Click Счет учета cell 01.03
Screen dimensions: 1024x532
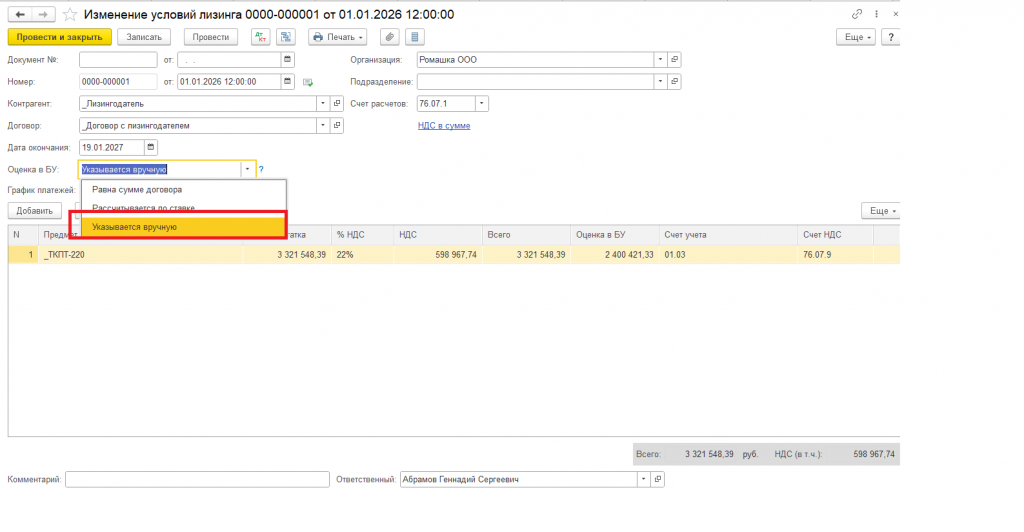tap(728, 255)
